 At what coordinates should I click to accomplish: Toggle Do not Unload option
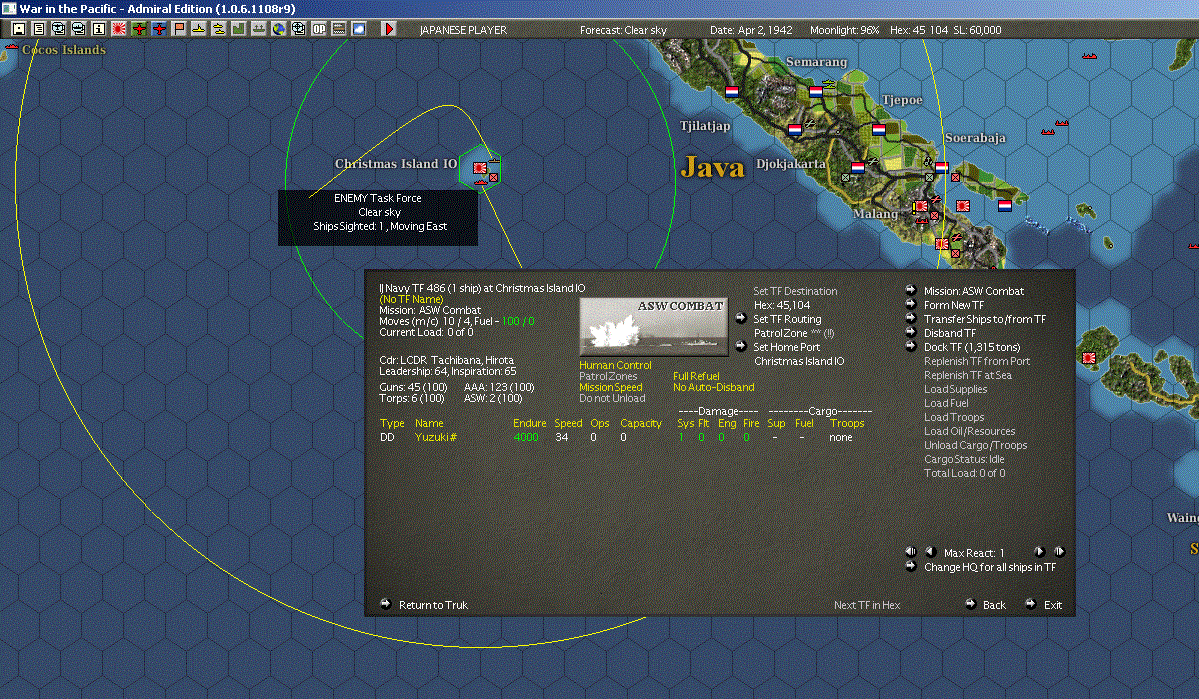tap(612, 398)
